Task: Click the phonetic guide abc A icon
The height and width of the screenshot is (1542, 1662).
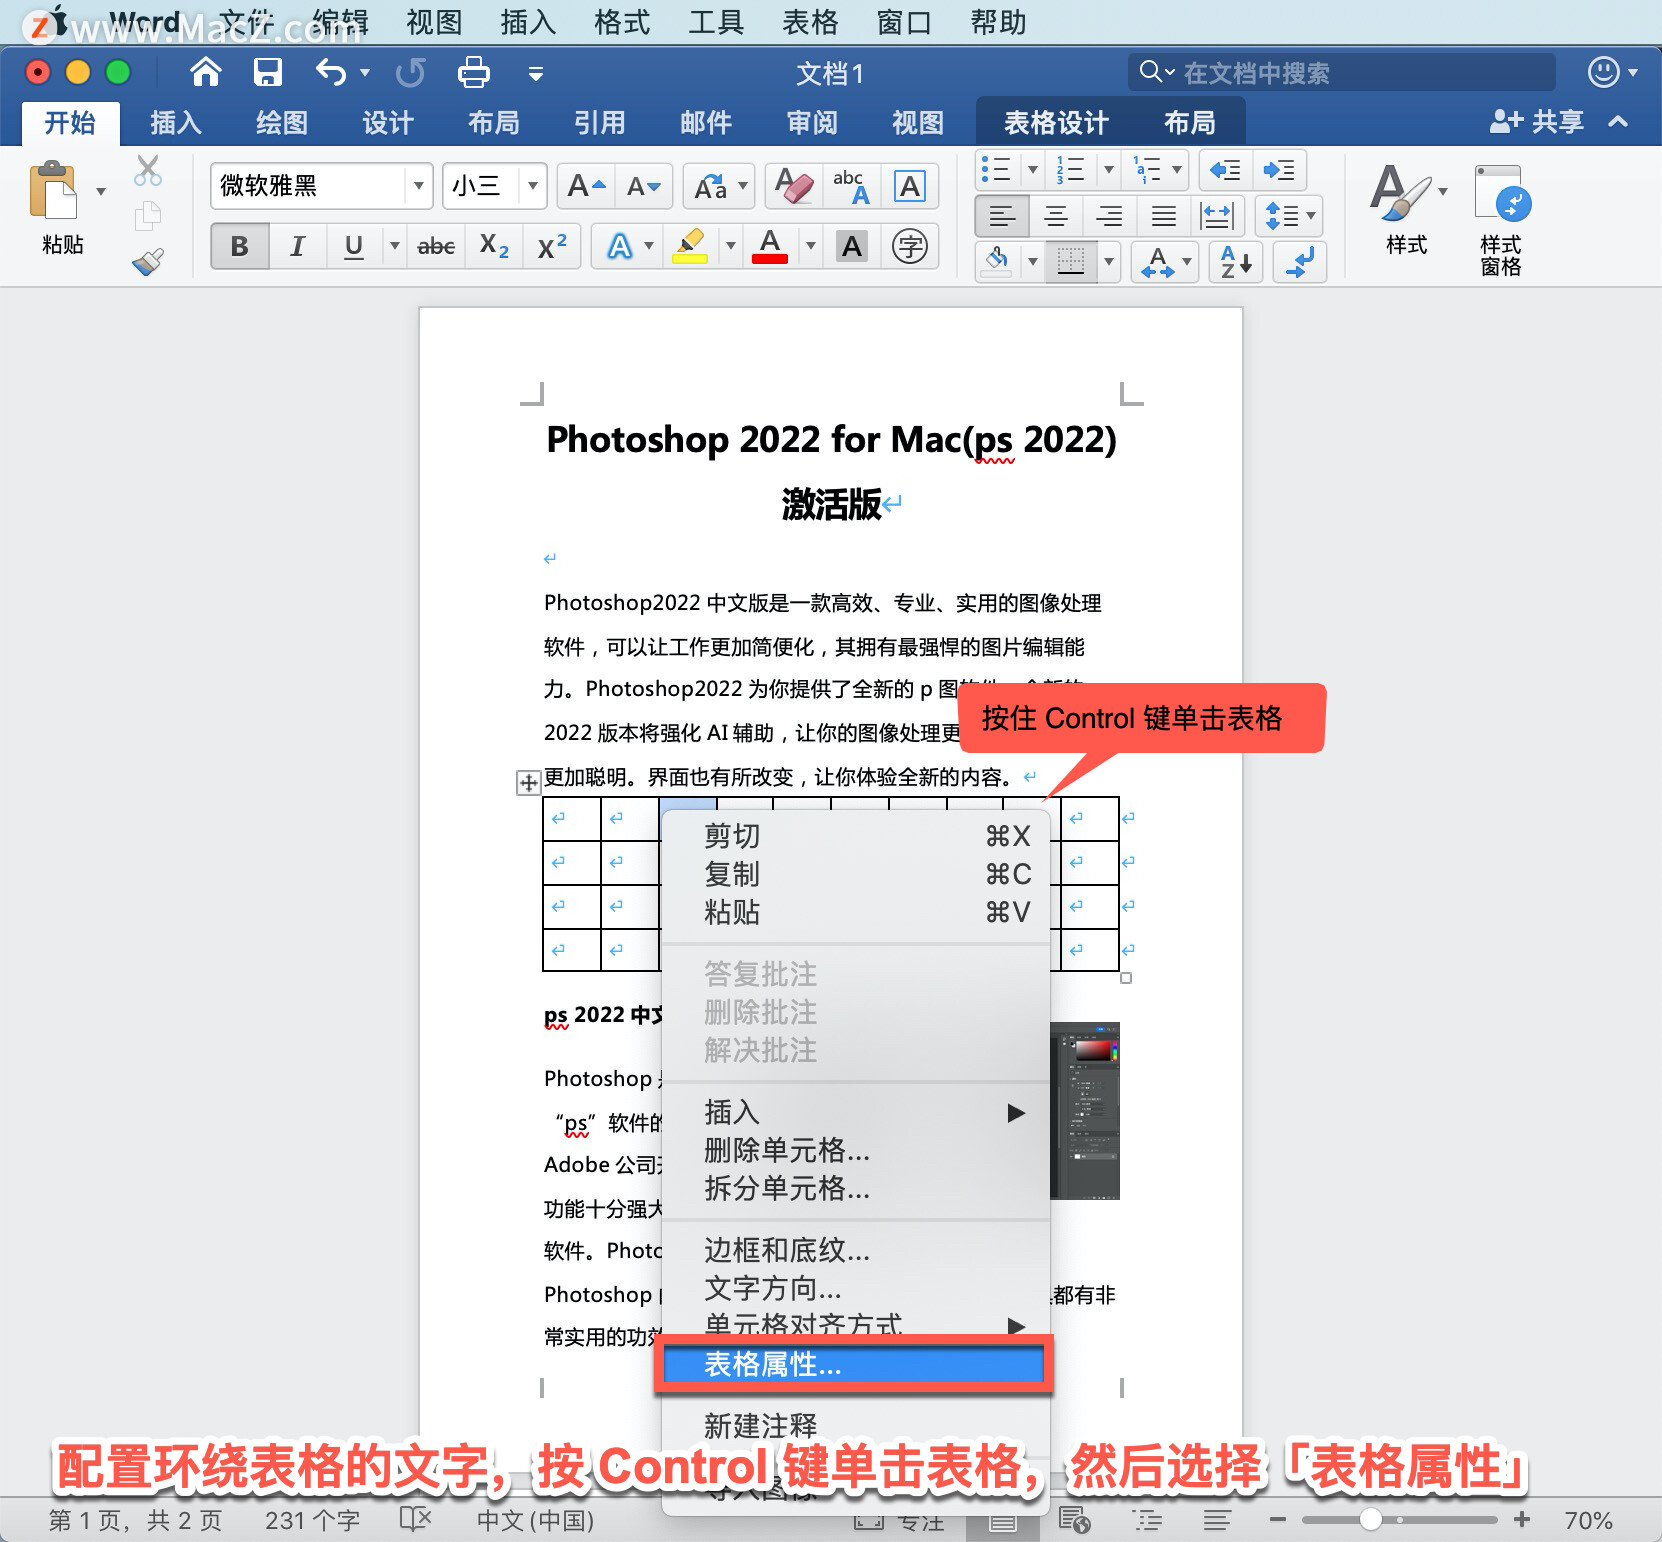Action: coord(851,186)
